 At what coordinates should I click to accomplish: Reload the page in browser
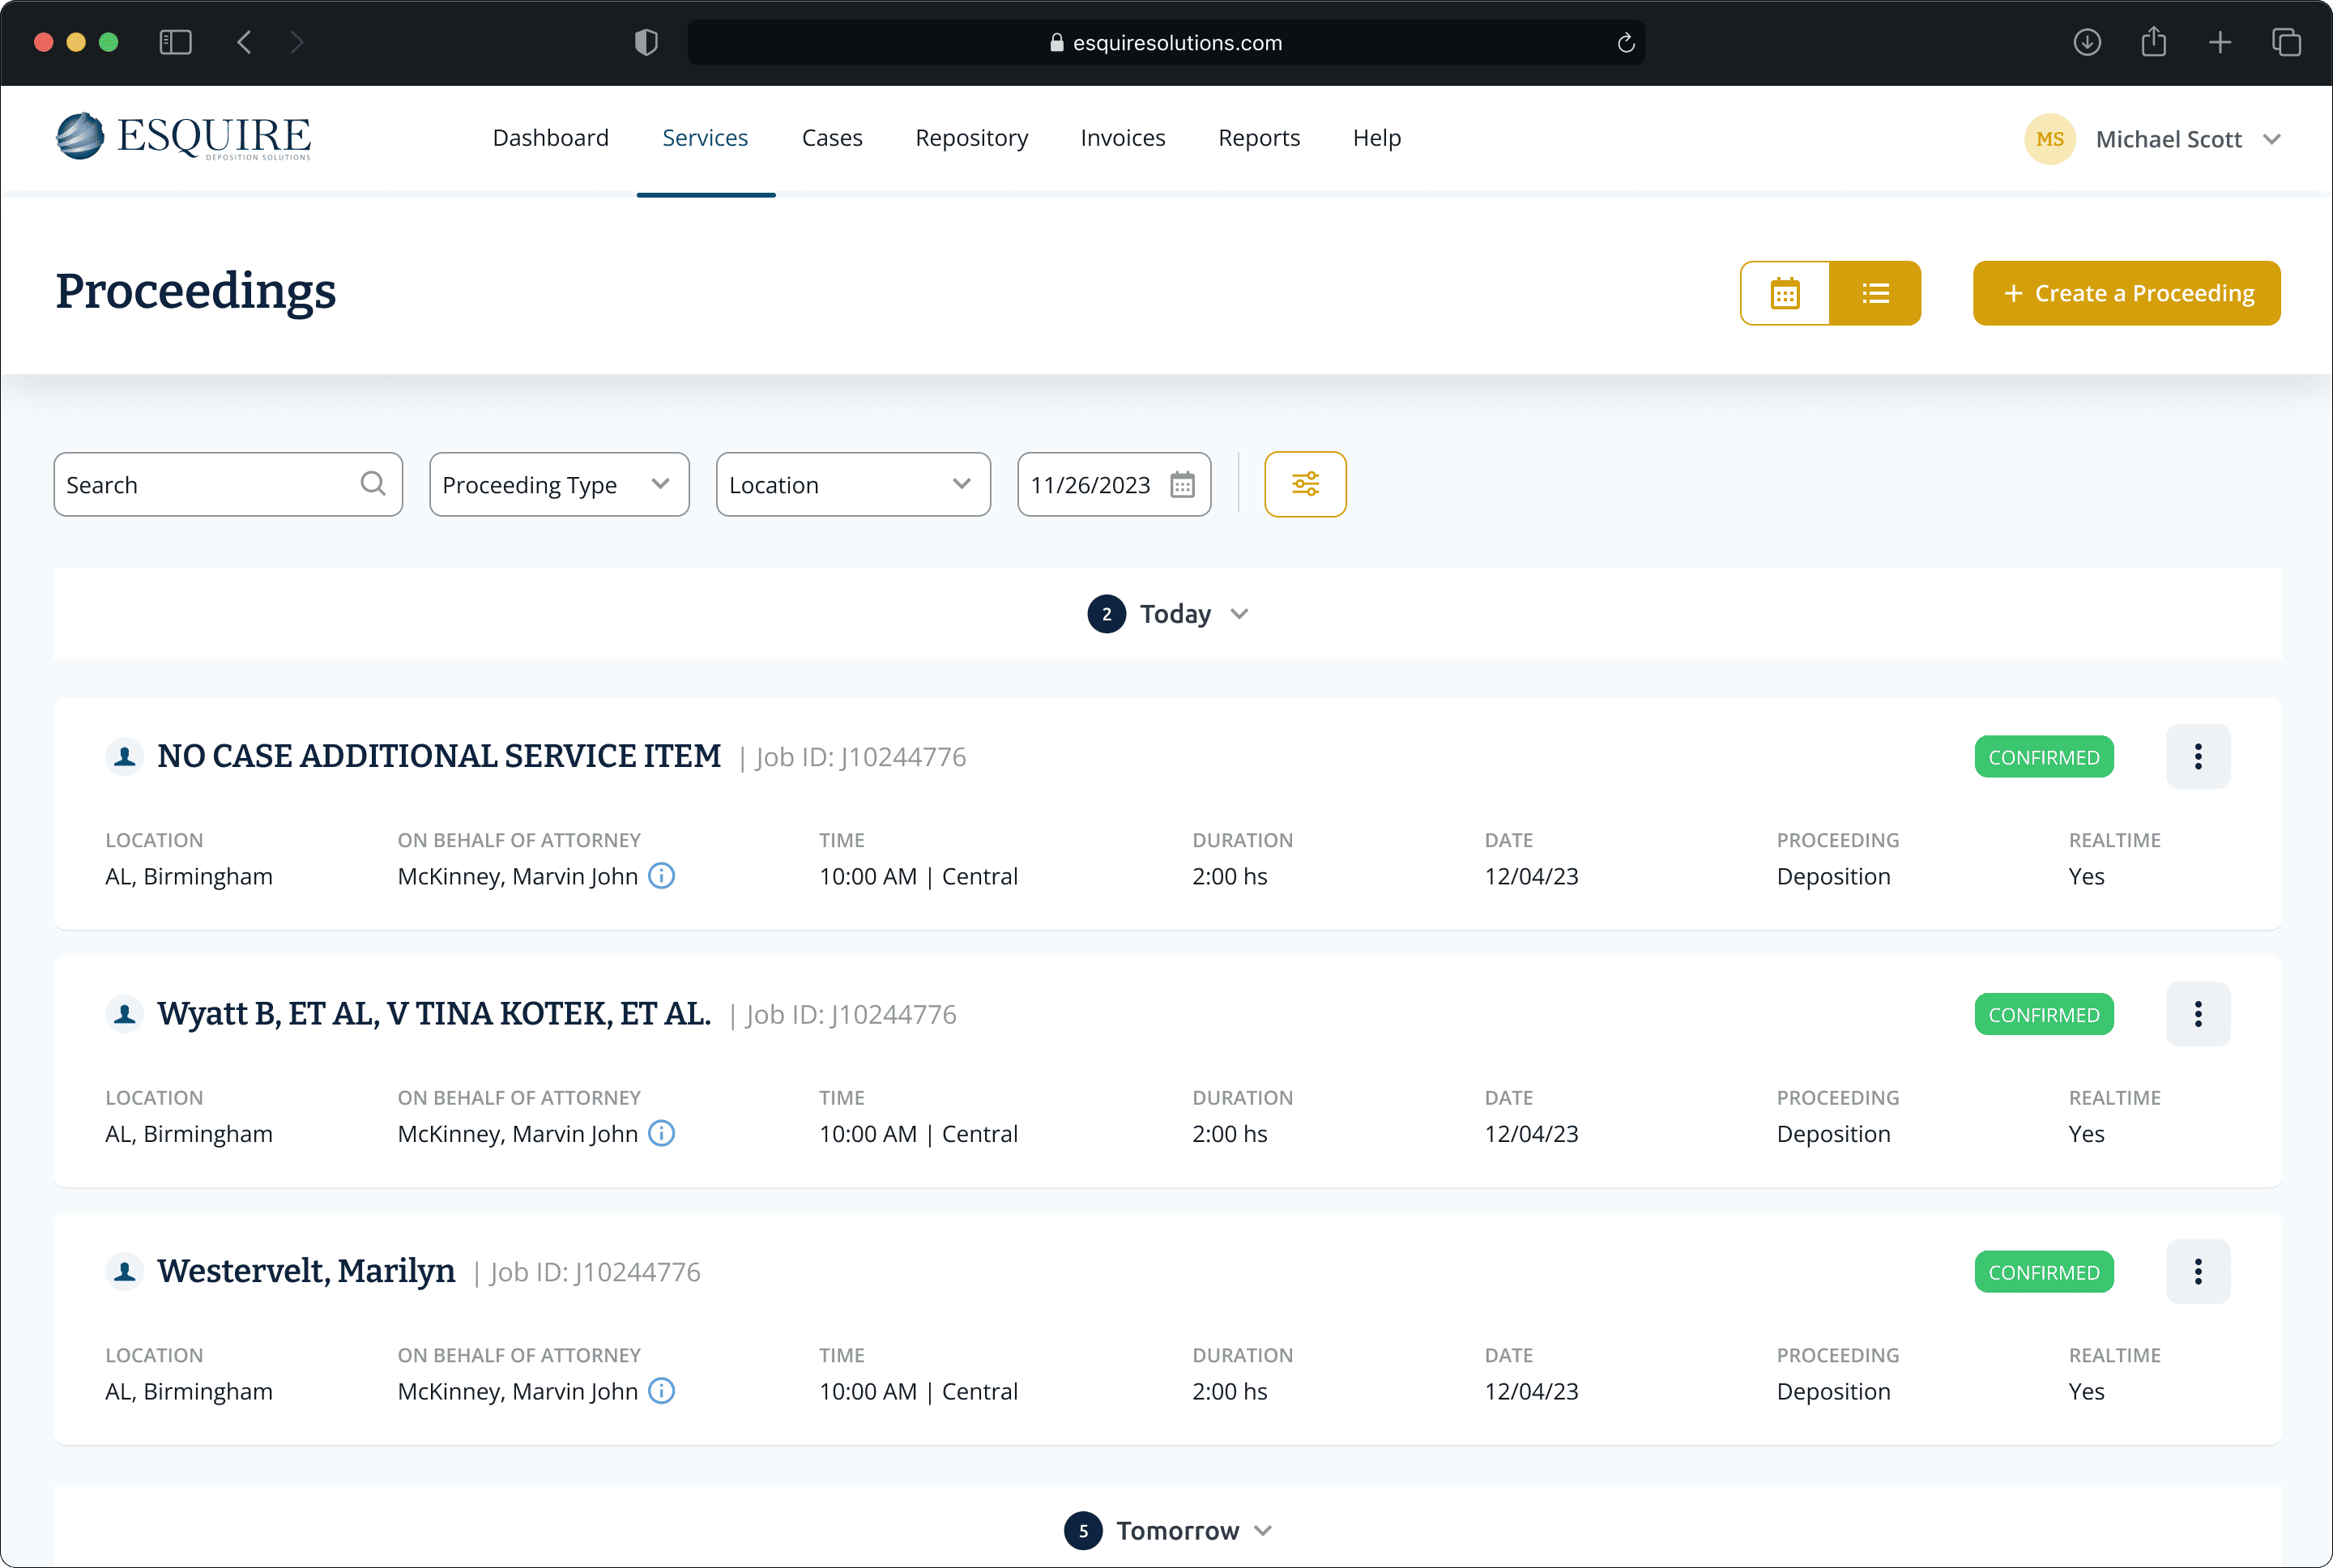[1625, 43]
